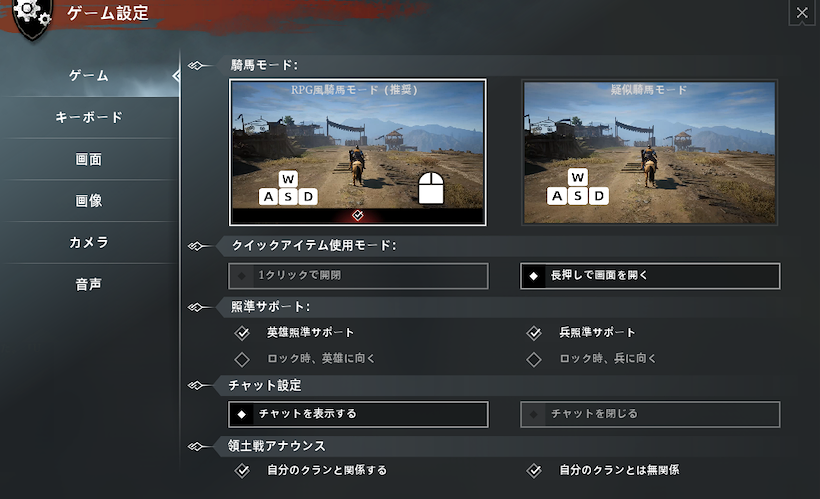Enable ロック時、兵に向く checkbox
This screenshot has width=820, height=499.
(534, 359)
